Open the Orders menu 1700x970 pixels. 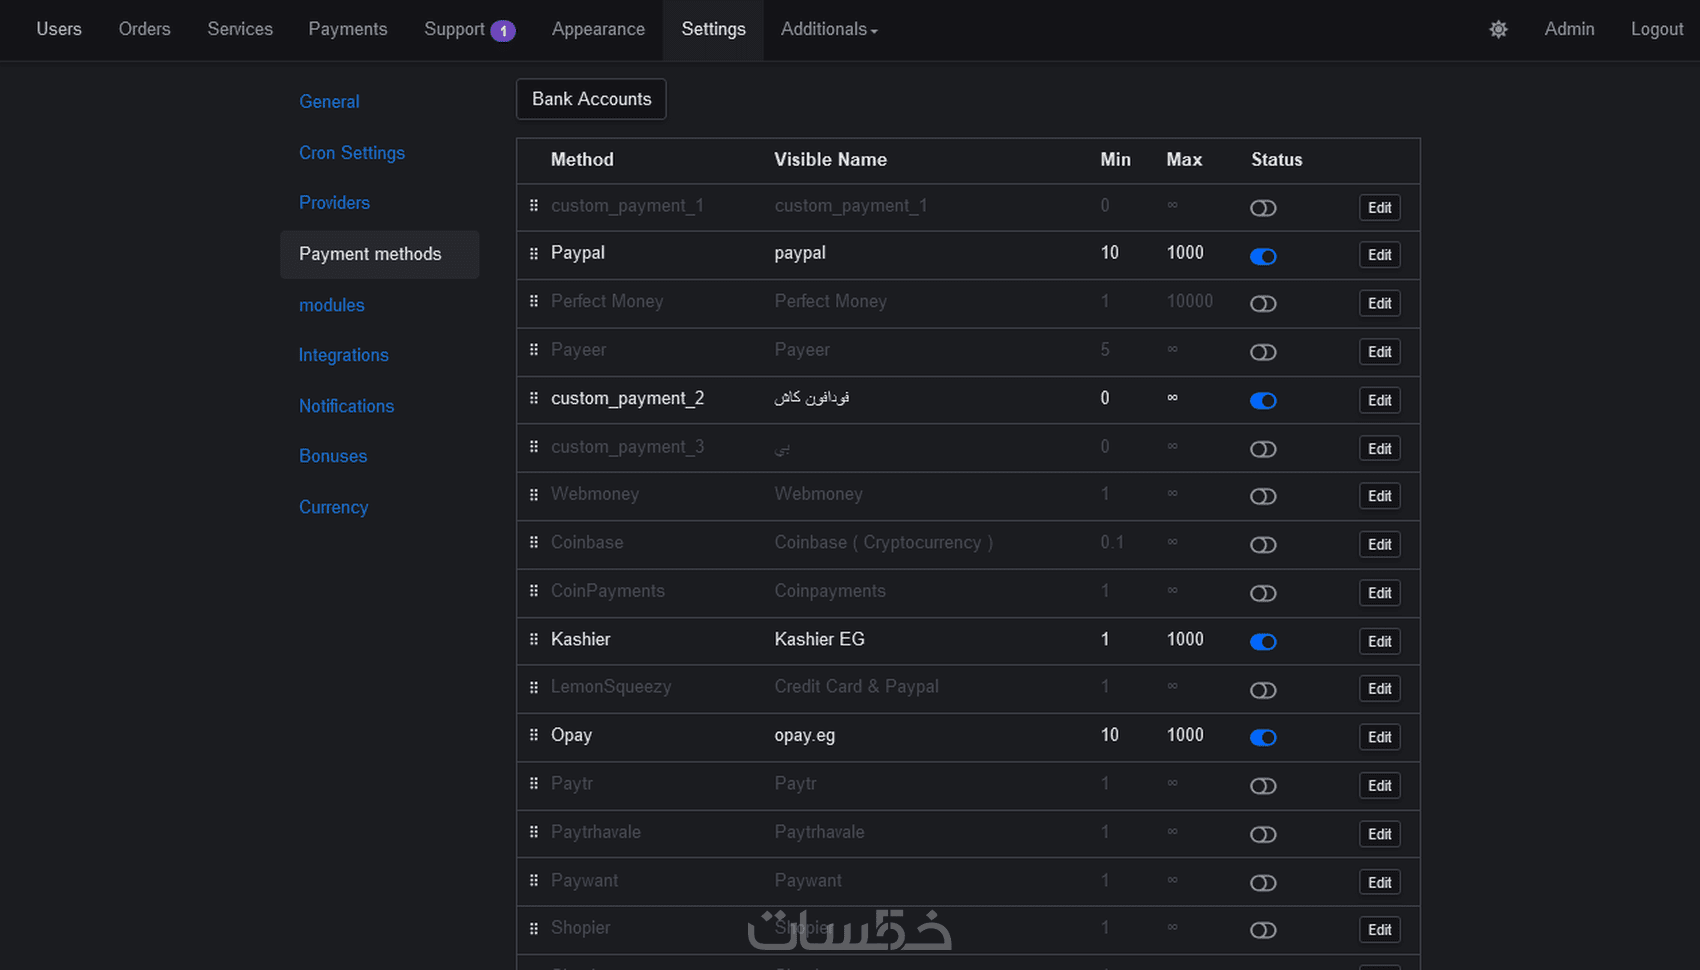(144, 29)
